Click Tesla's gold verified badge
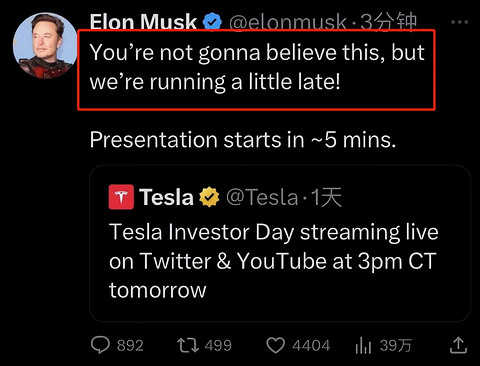480x366 pixels. click(209, 197)
